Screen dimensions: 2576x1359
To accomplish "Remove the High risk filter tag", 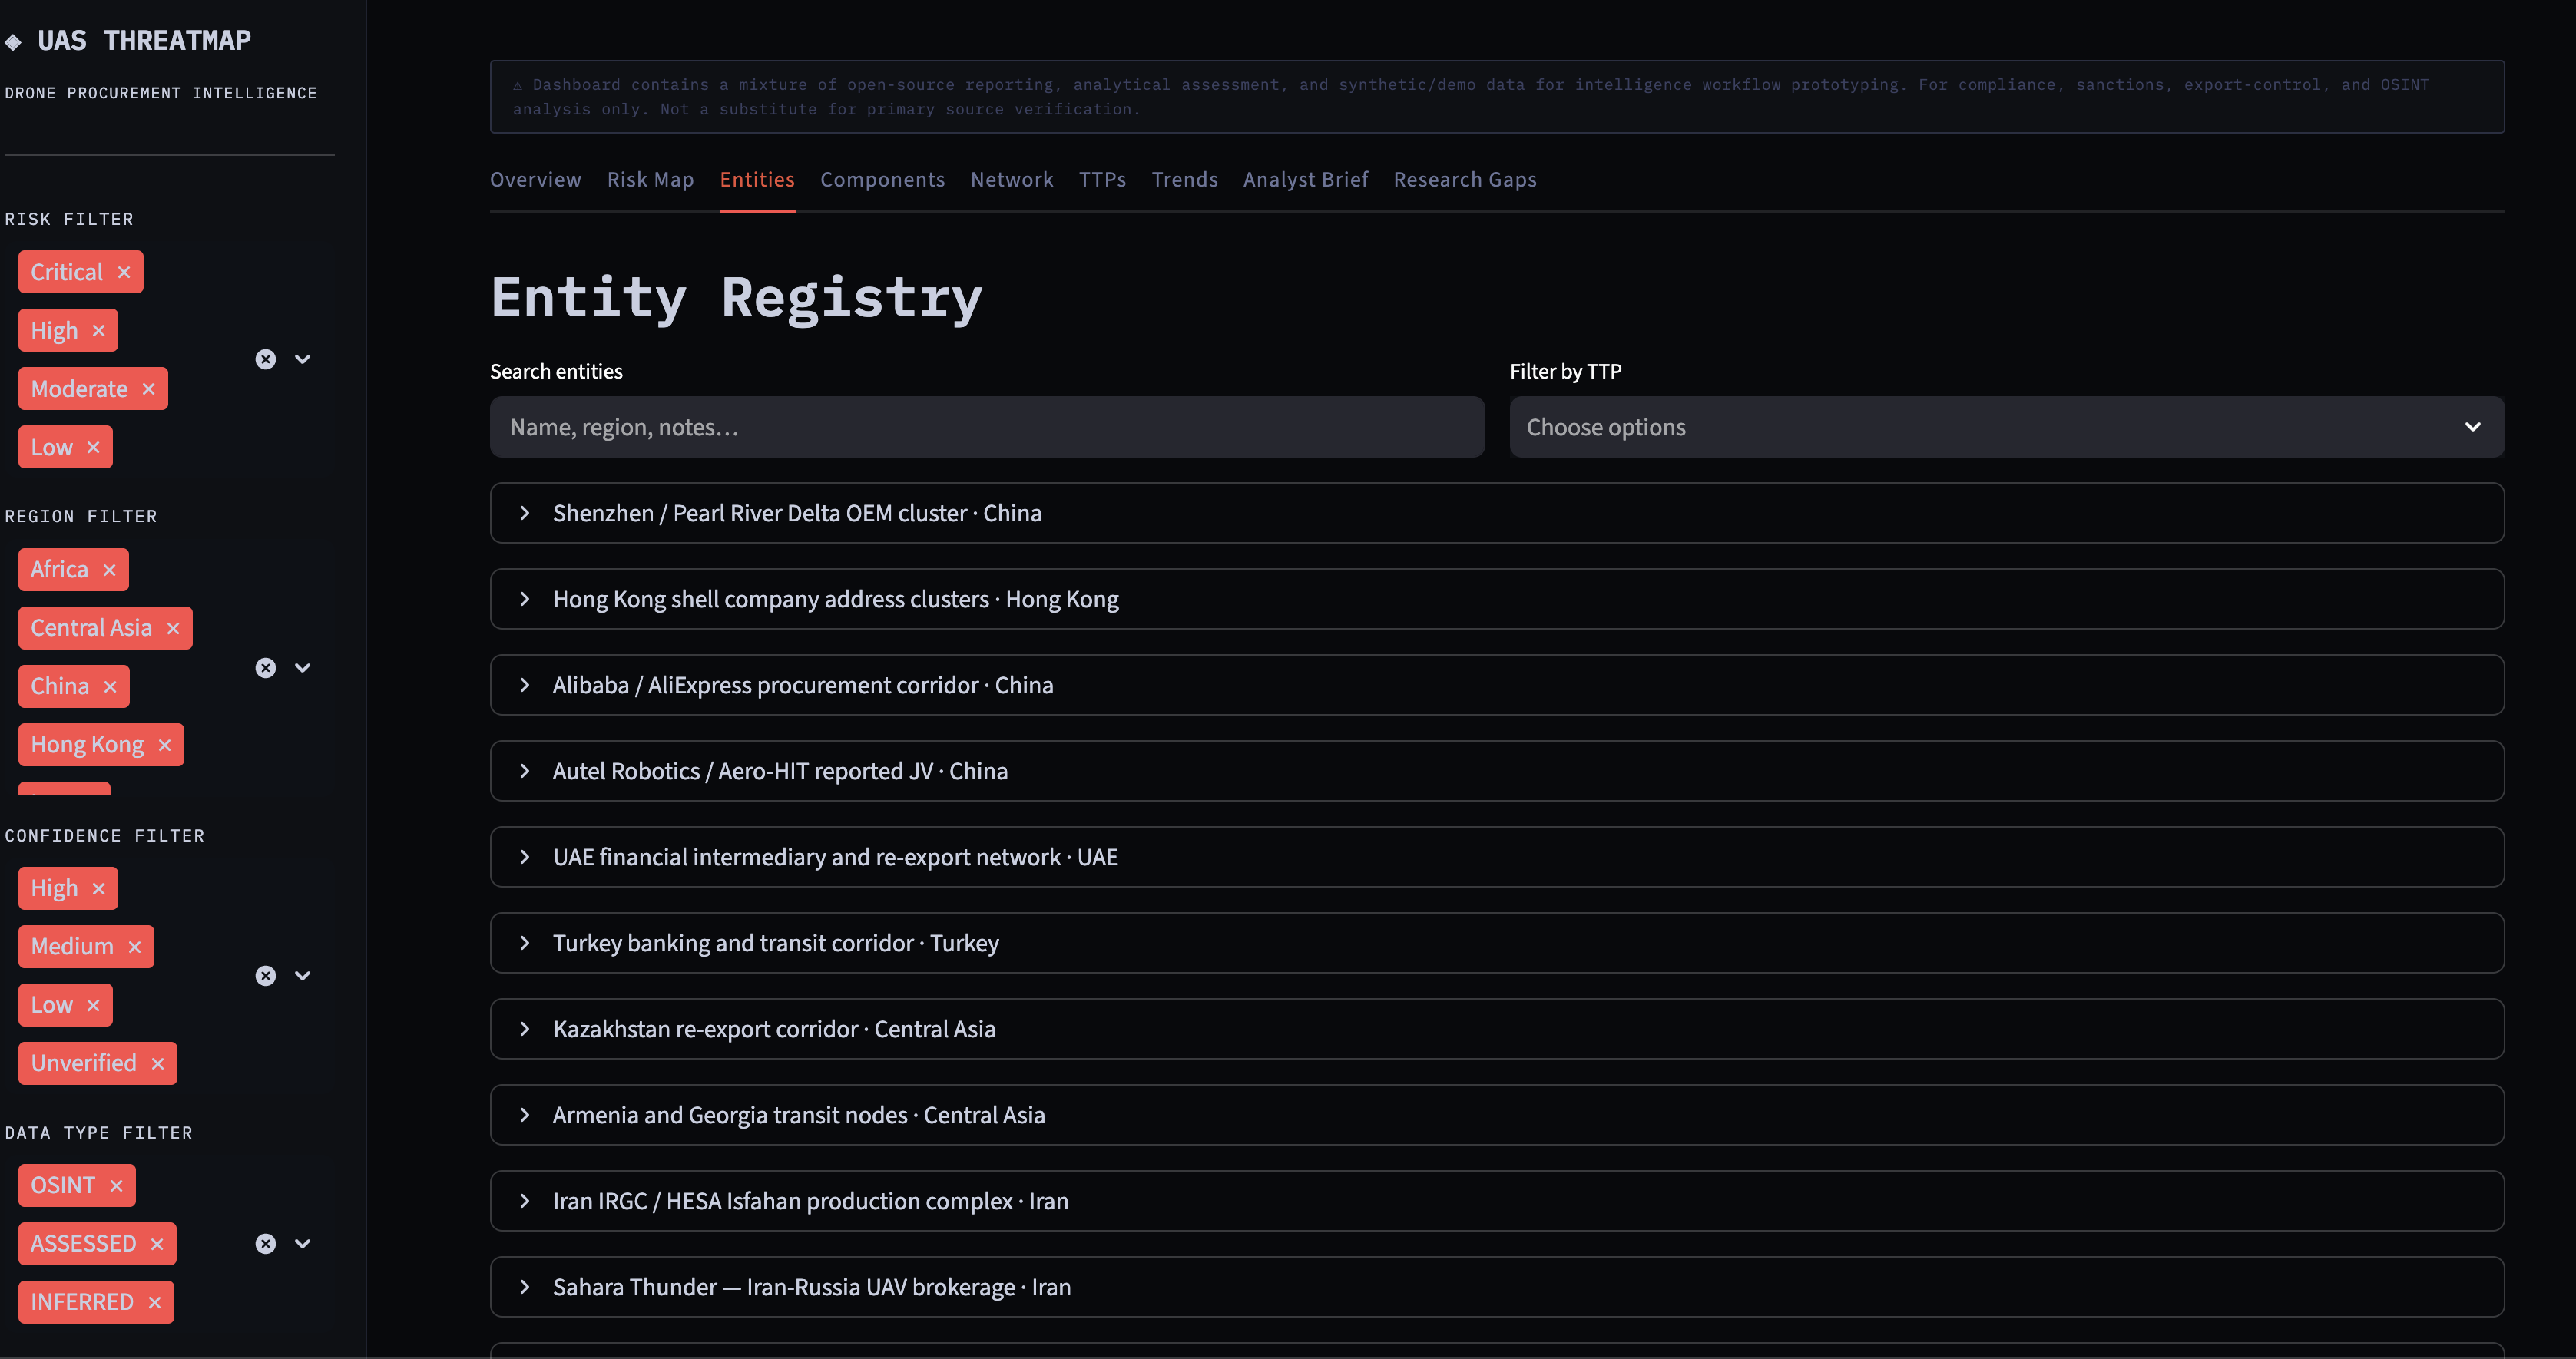I will 98,331.
